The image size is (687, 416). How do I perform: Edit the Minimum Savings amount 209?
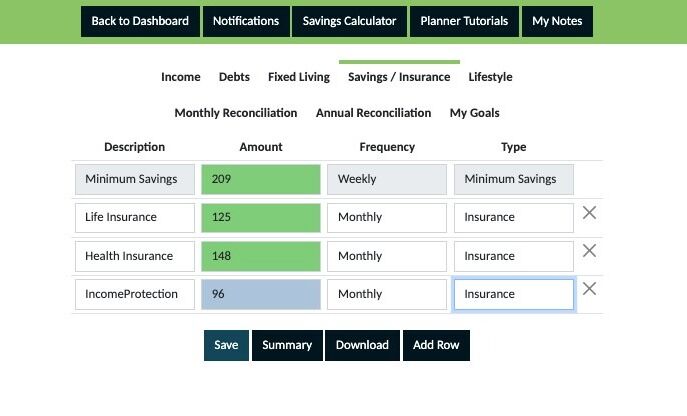click(261, 180)
